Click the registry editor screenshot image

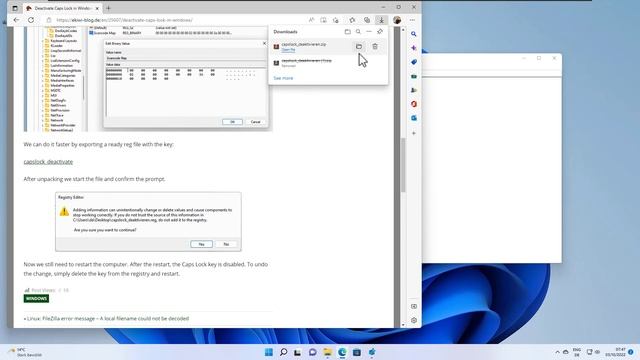[148, 79]
